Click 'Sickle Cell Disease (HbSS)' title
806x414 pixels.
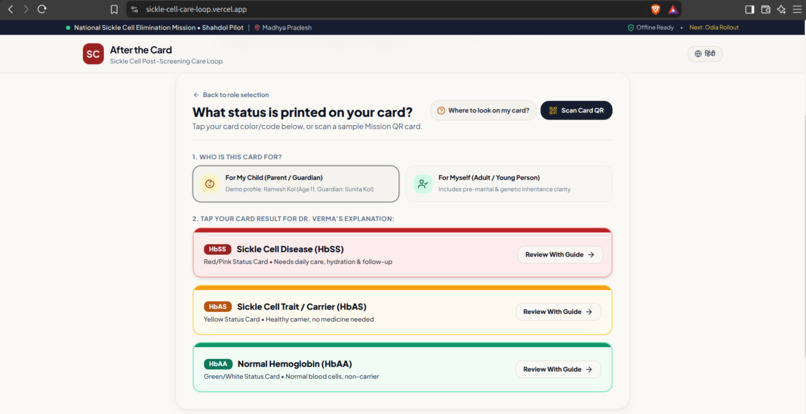tap(290, 249)
